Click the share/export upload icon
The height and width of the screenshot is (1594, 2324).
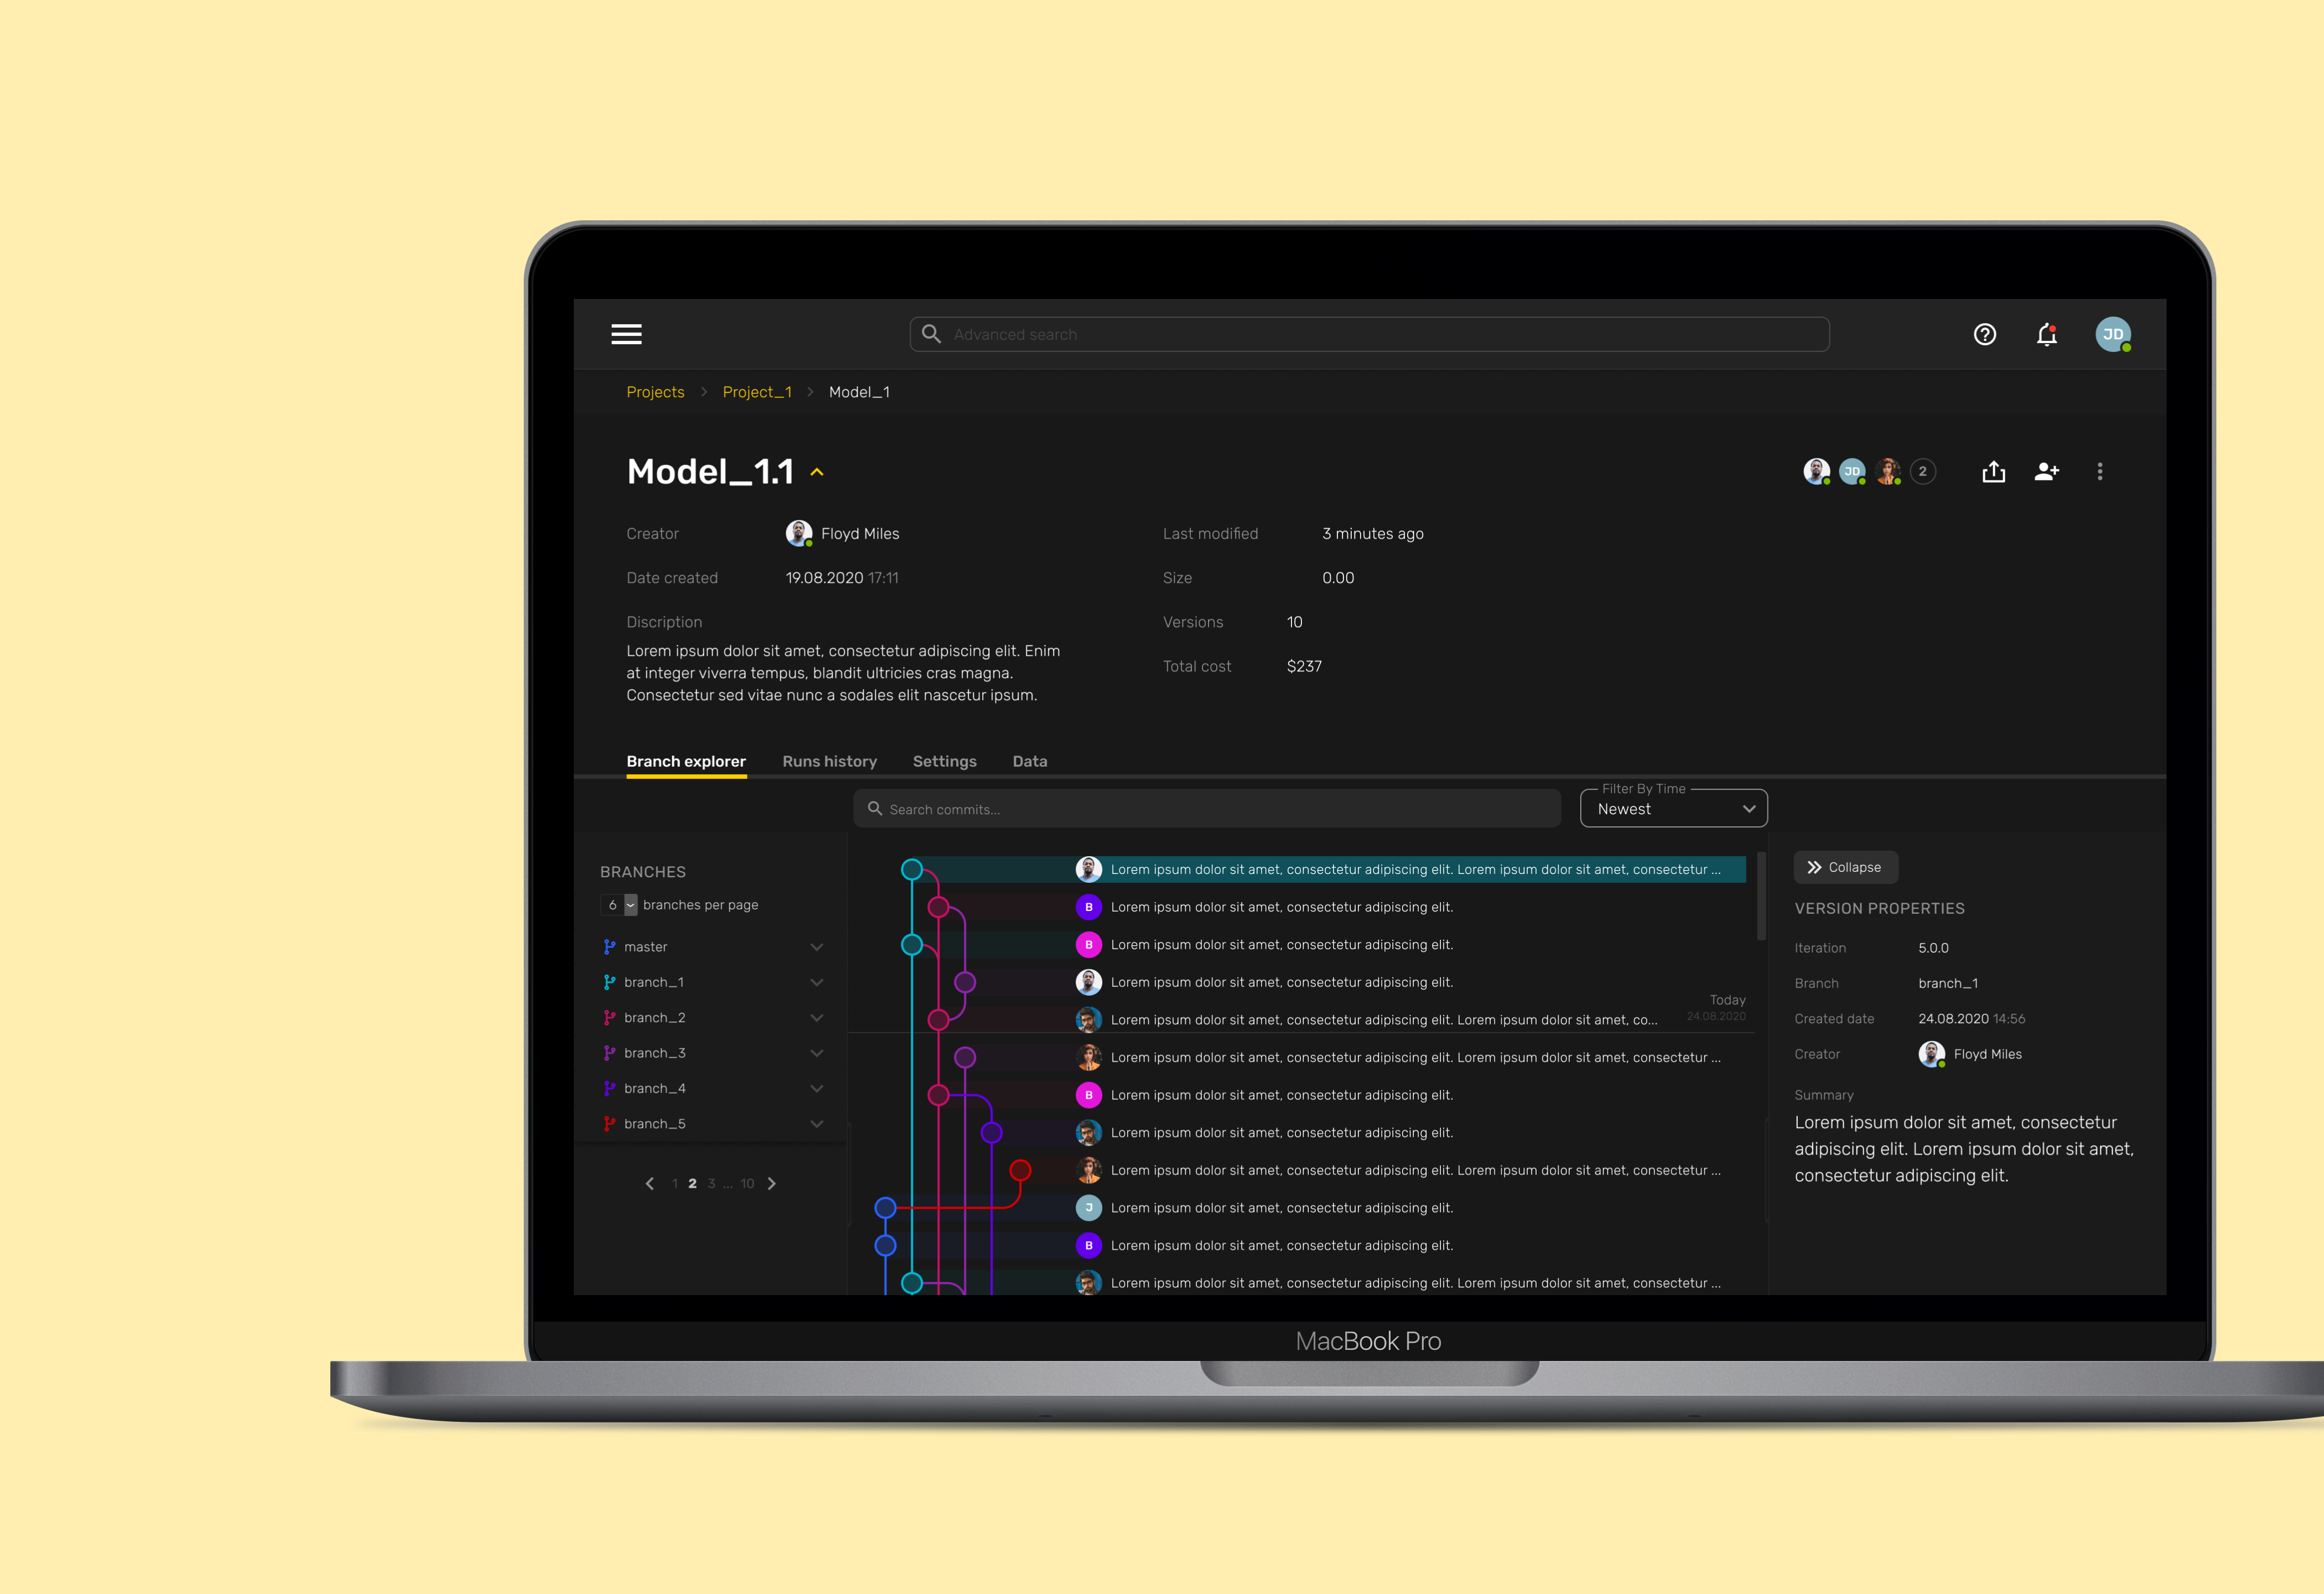click(1992, 472)
